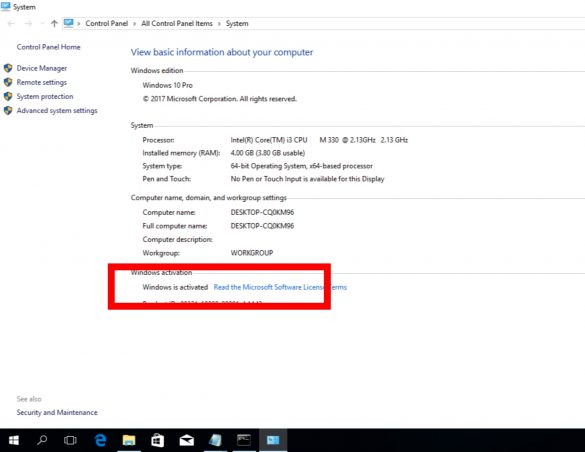This screenshot has width=585, height=452.
Task: Read the Microsoft Software License Terms
Action: click(280, 287)
